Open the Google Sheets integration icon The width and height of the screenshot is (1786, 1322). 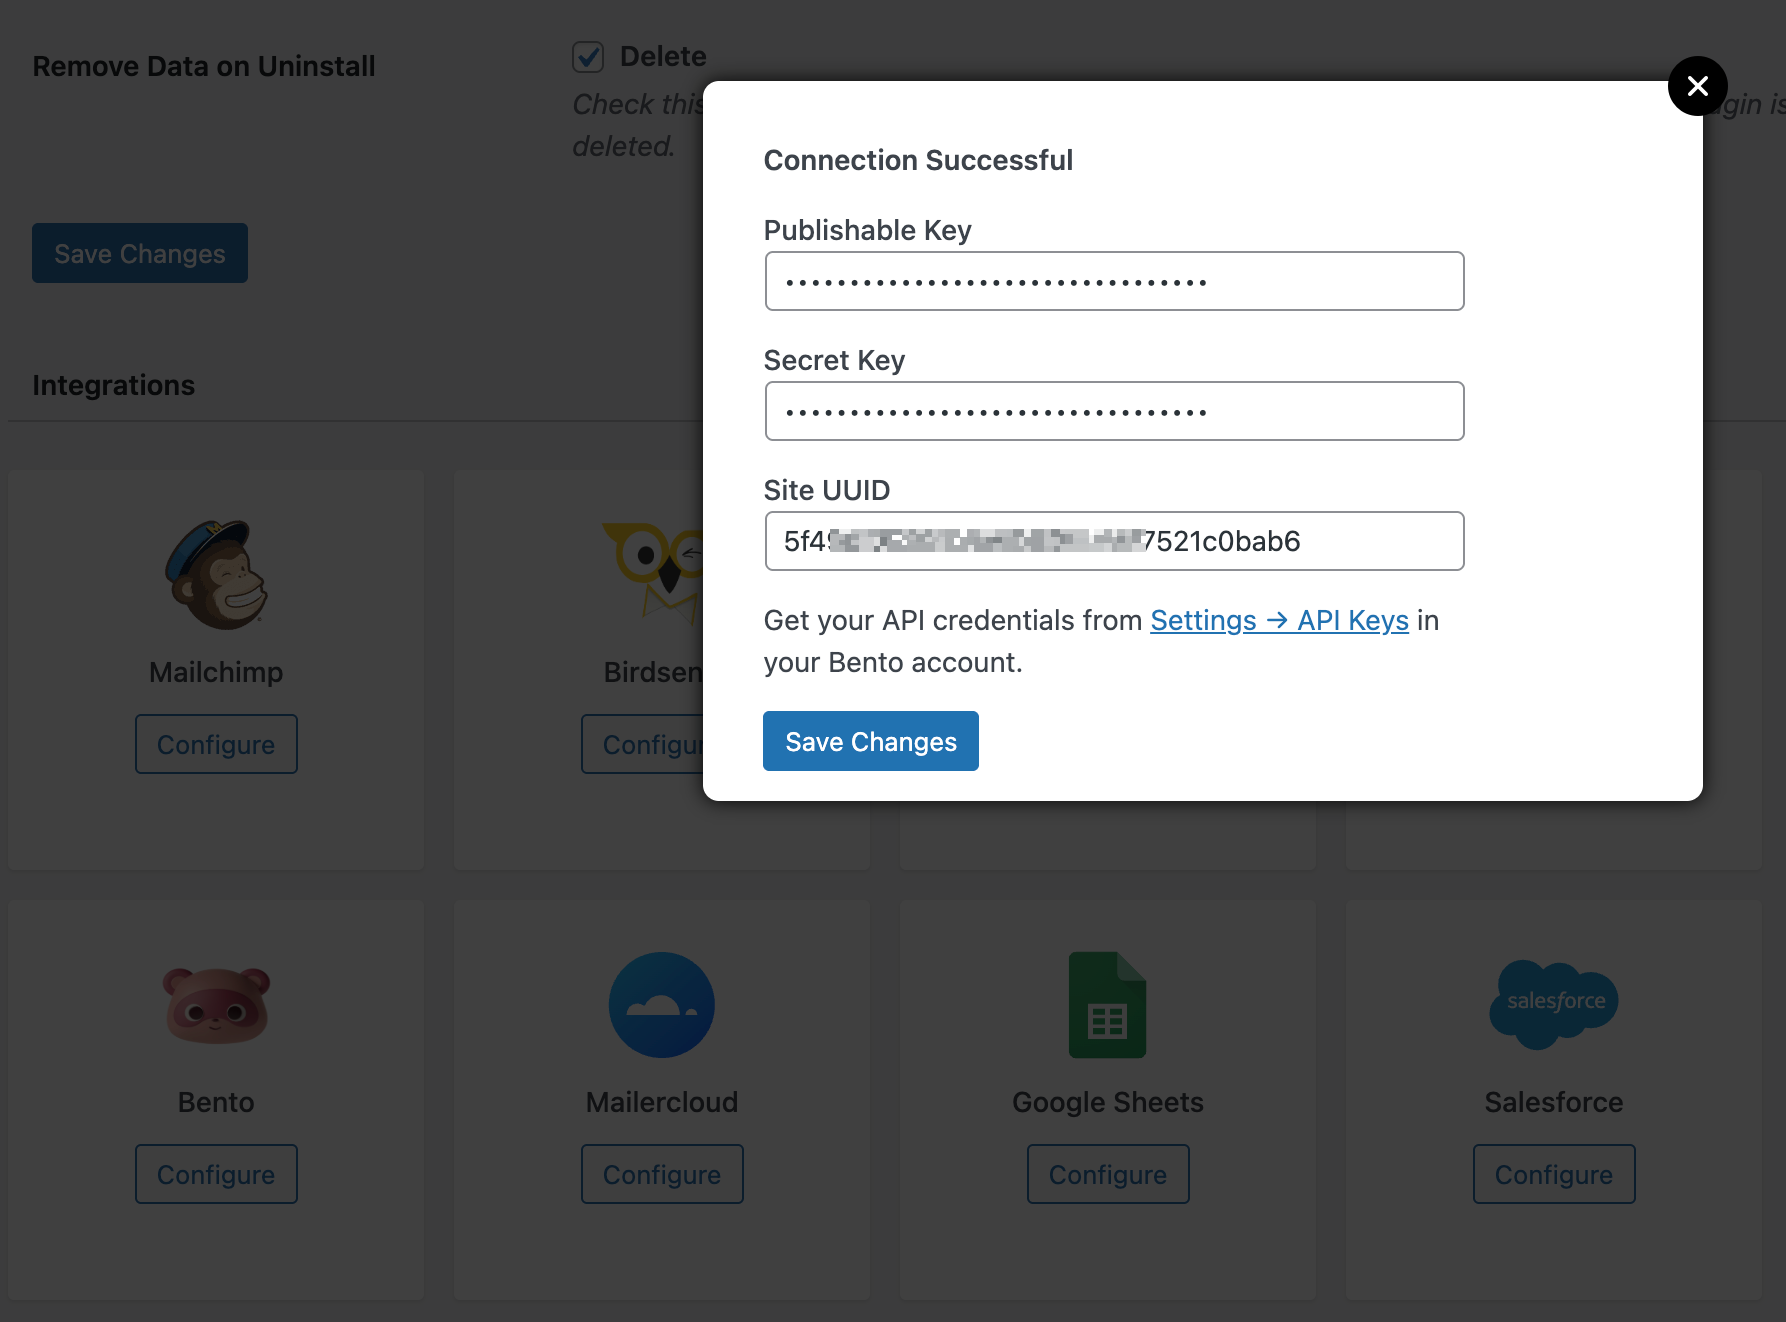tap(1107, 1005)
